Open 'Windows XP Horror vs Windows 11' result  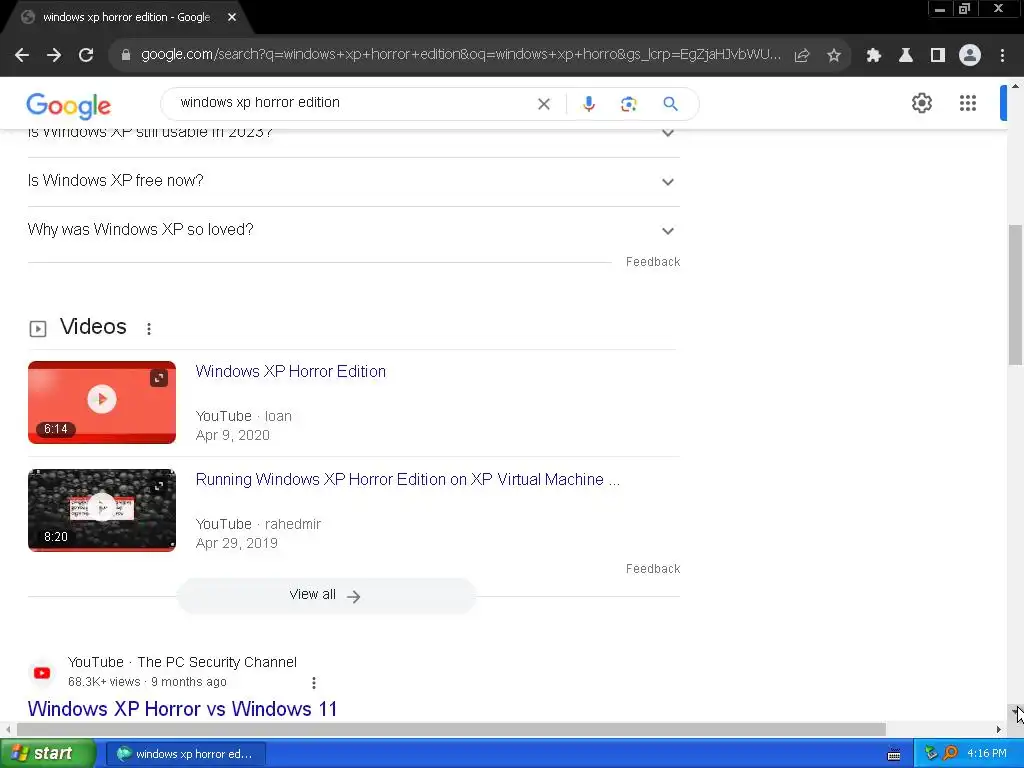(182, 709)
